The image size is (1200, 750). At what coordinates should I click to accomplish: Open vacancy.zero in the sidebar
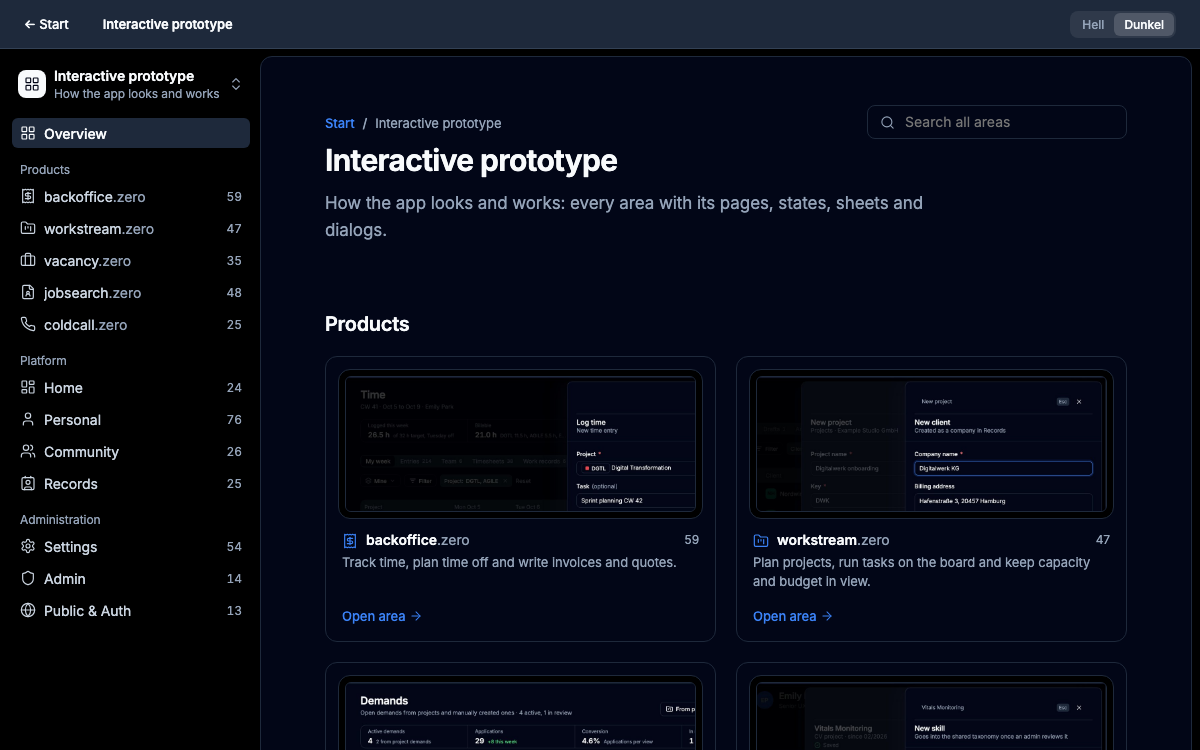[131, 261]
